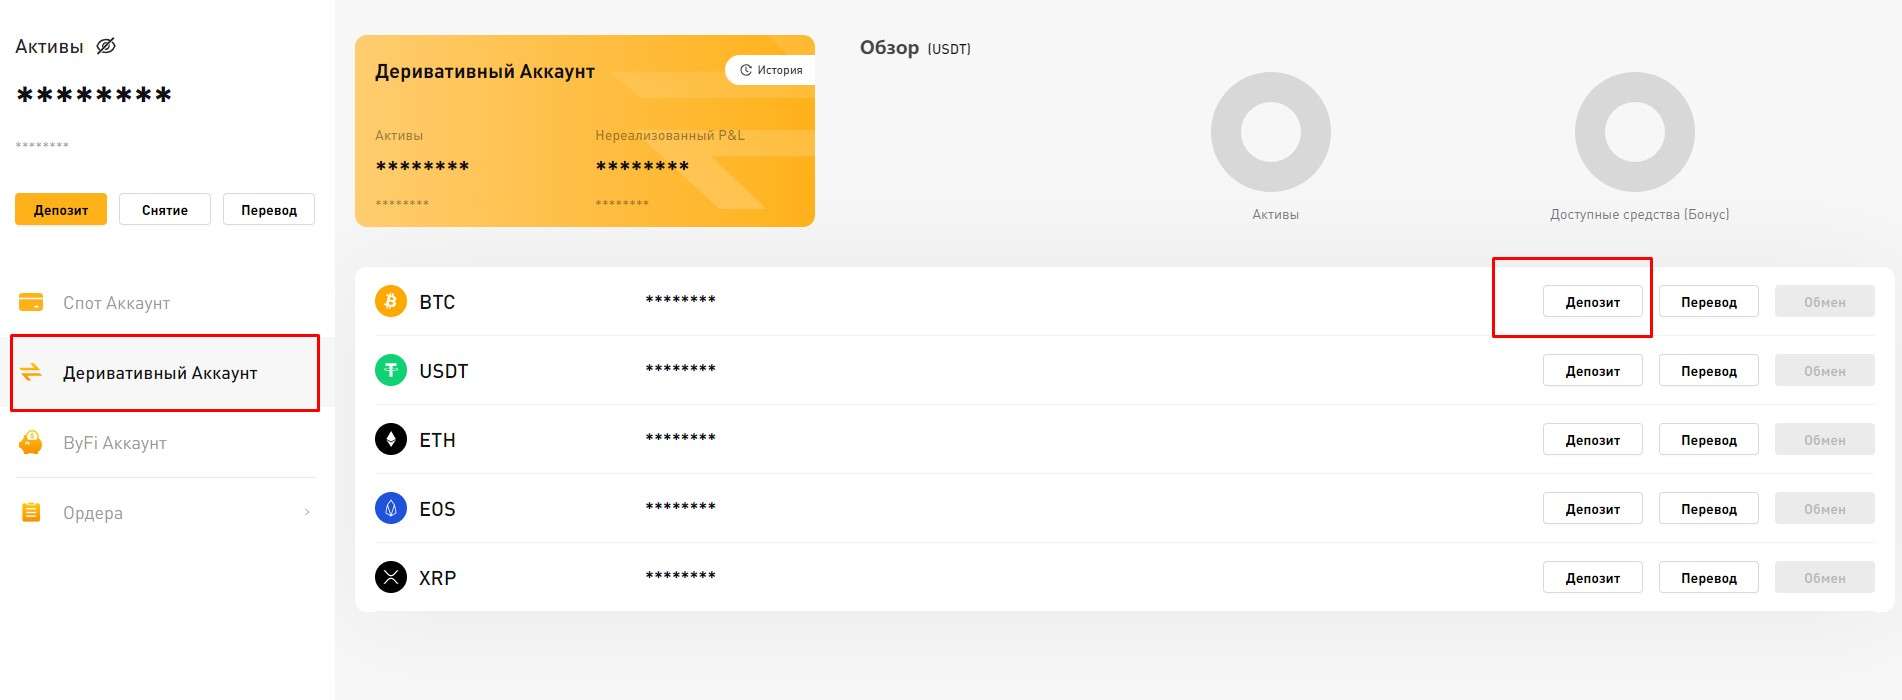The width and height of the screenshot is (1902, 700).
Task: Click the Ордера clipboard icon
Action: tap(31, 512)
